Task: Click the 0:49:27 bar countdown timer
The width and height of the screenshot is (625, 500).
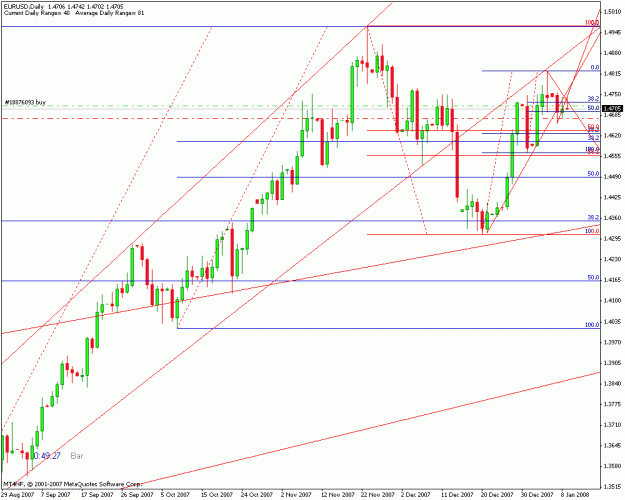Action: tap(47, 456)
